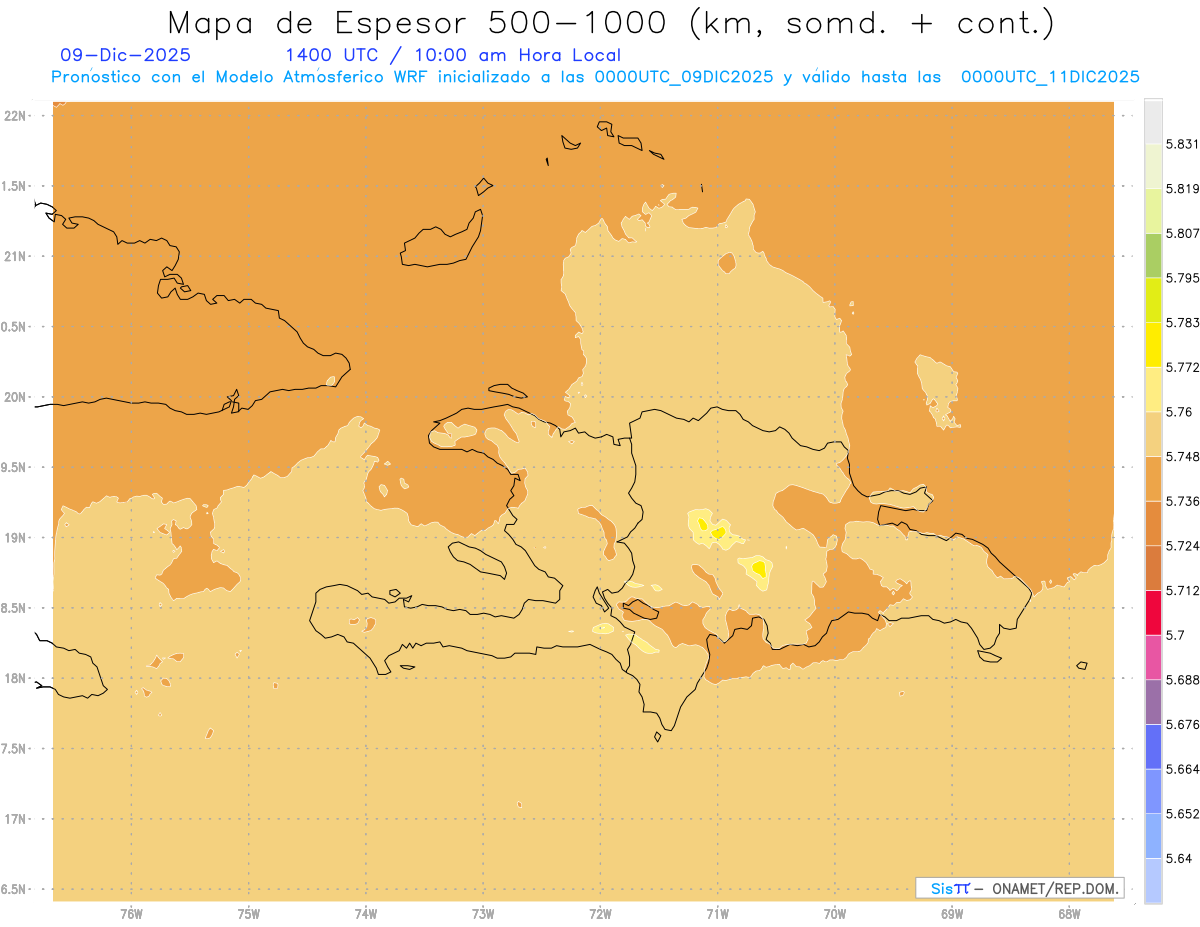The height and width of the screenshot is (927, 1200).
Task: Select the date text '09-Dic-2025'
Action: (125, 55)
